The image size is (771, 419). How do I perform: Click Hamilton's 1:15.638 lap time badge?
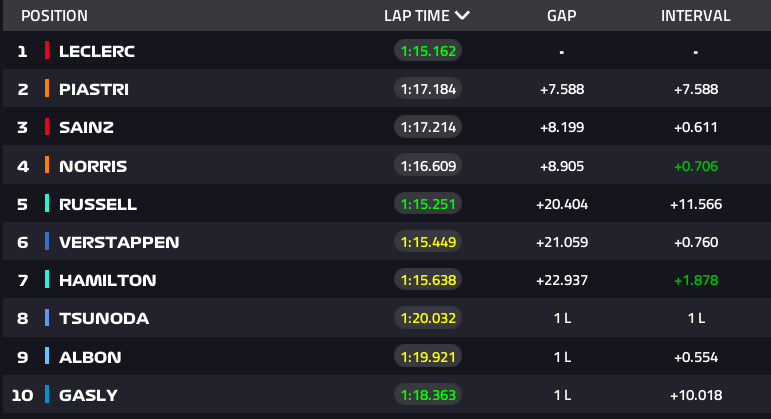click(427, 280)
